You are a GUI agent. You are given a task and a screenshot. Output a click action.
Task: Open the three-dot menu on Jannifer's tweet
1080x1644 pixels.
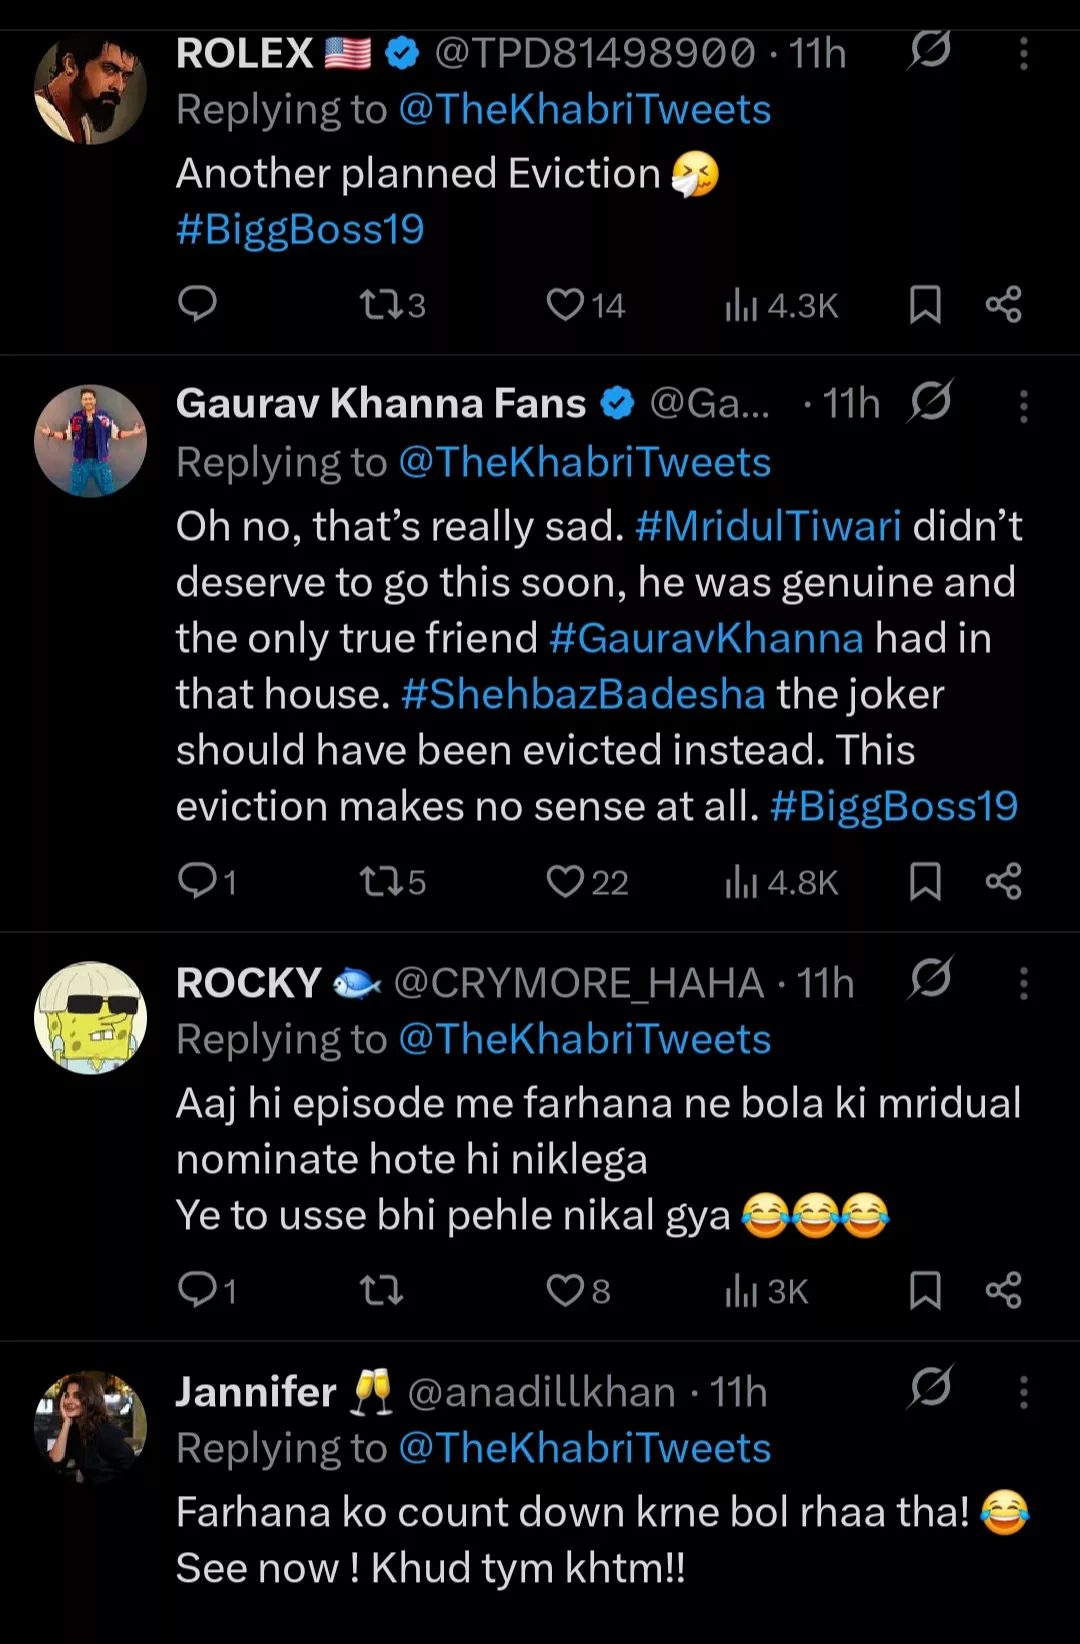click(1022, 1390)
